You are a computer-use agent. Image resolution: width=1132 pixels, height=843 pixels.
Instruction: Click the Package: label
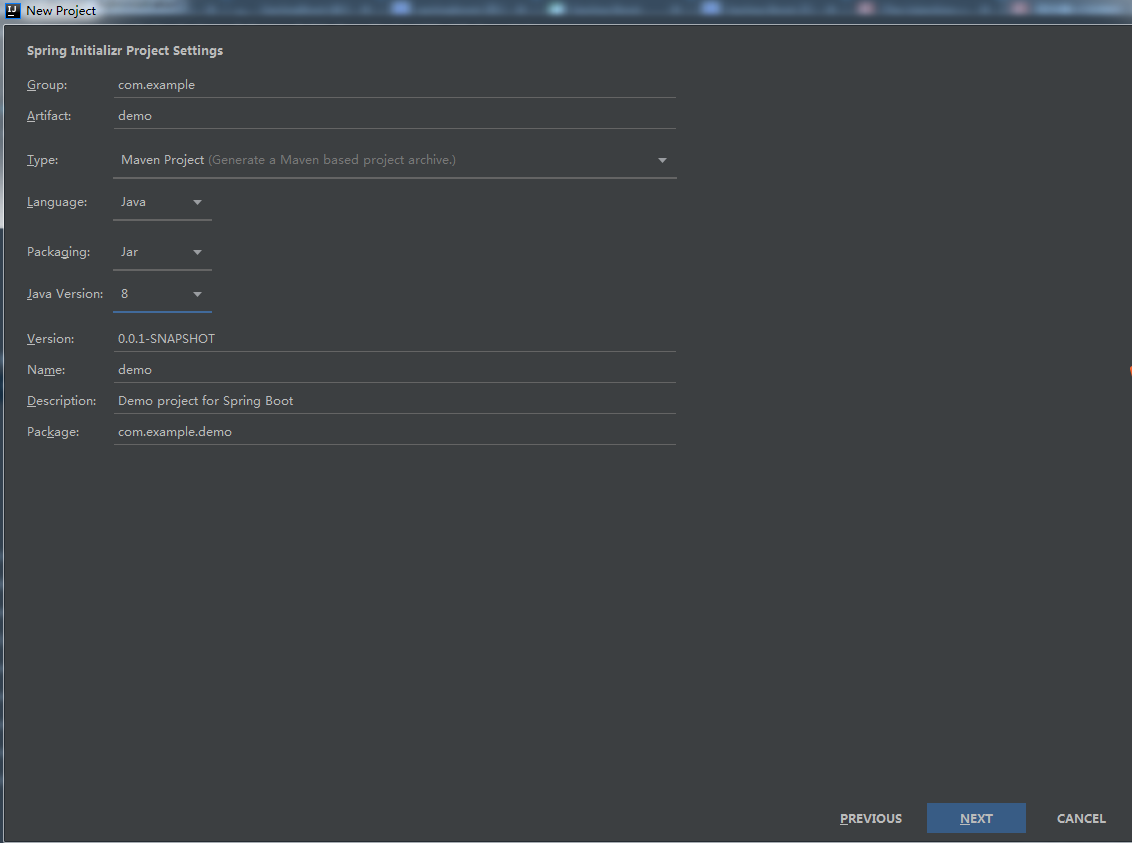point(53,432)
